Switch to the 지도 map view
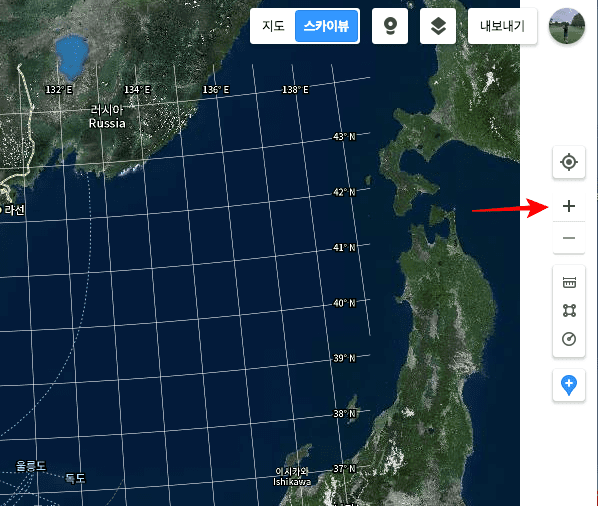Screen dimensions: 598x506 [x=273, y=26]
